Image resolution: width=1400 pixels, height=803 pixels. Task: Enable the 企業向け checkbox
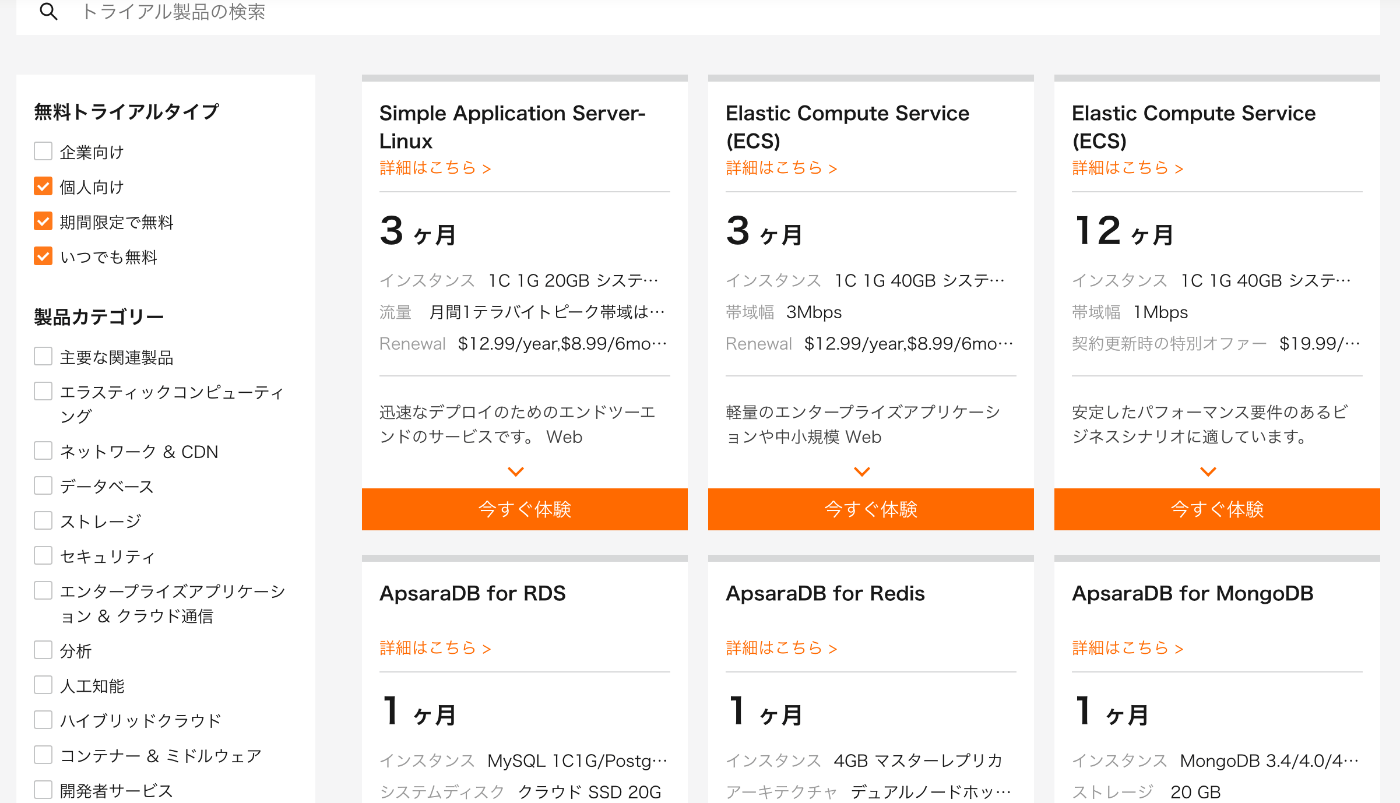point(43,151)
